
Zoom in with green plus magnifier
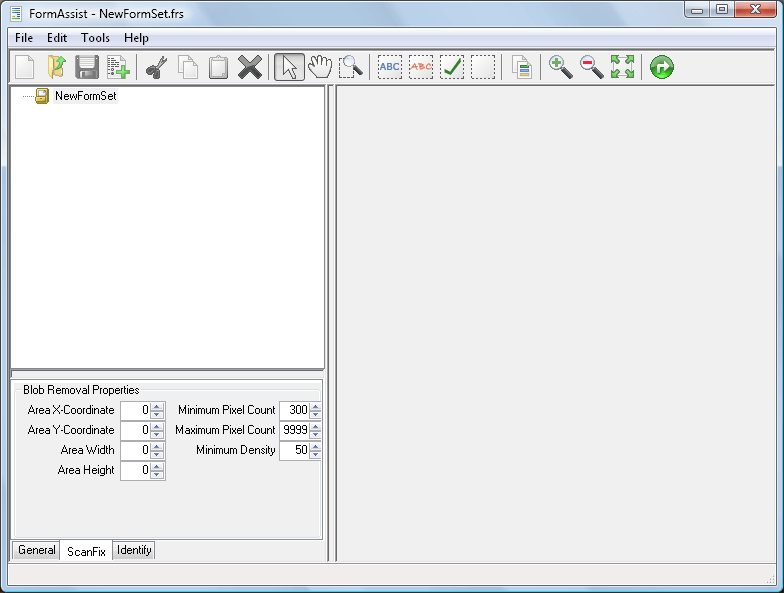pyautogui.click(x=560, y=67)
